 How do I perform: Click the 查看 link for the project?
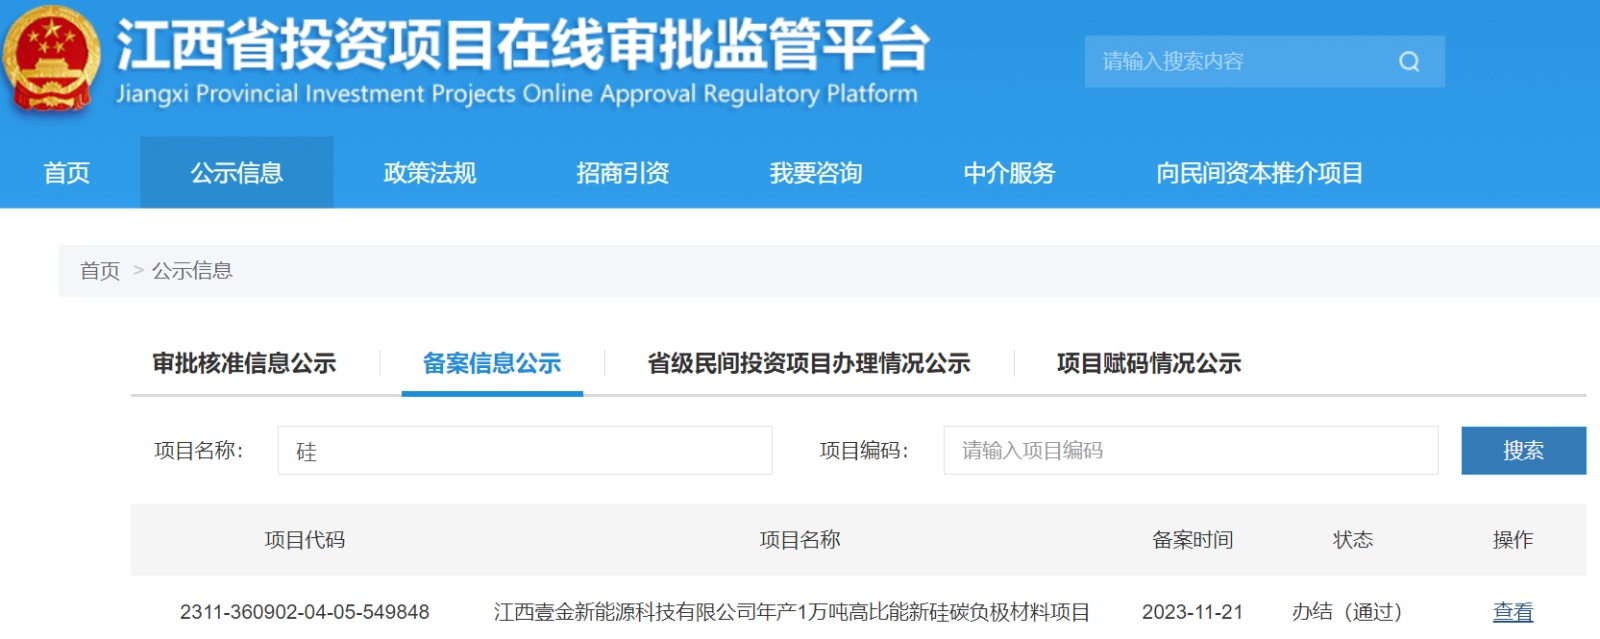1512,612
